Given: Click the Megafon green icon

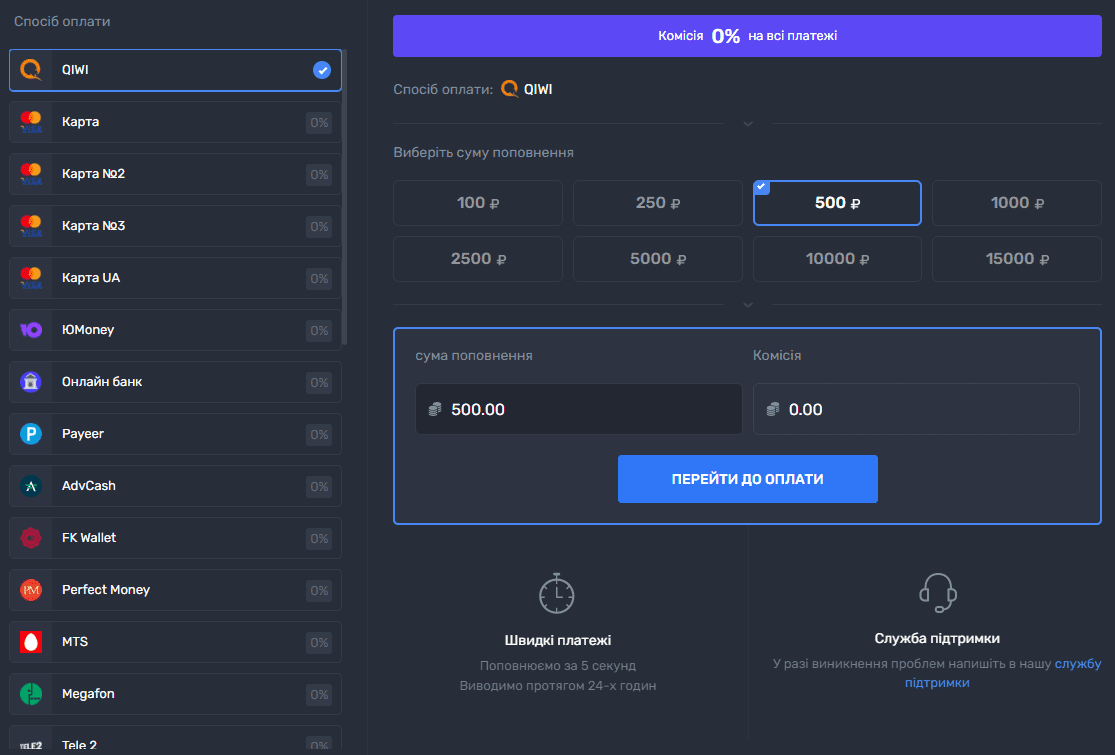Looking at the screenshot, I should 31,694.
